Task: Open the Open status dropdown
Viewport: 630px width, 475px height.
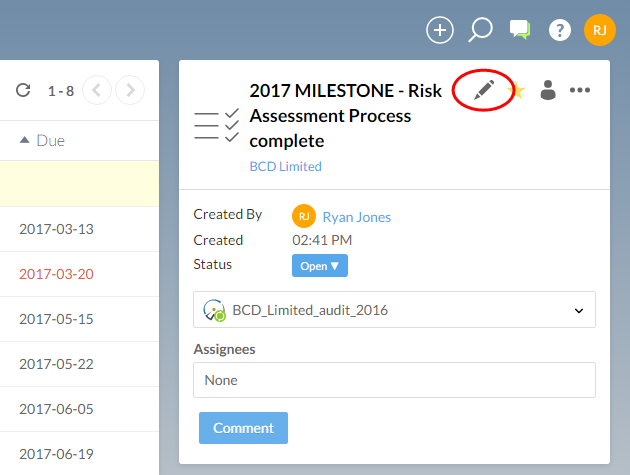Action: click(320, 266)
